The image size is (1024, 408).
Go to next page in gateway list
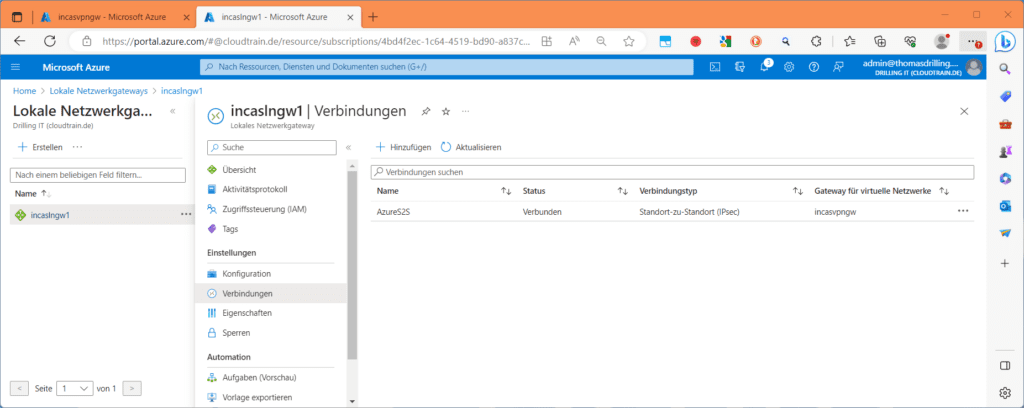pyautogui.click(x=133, y=388)
